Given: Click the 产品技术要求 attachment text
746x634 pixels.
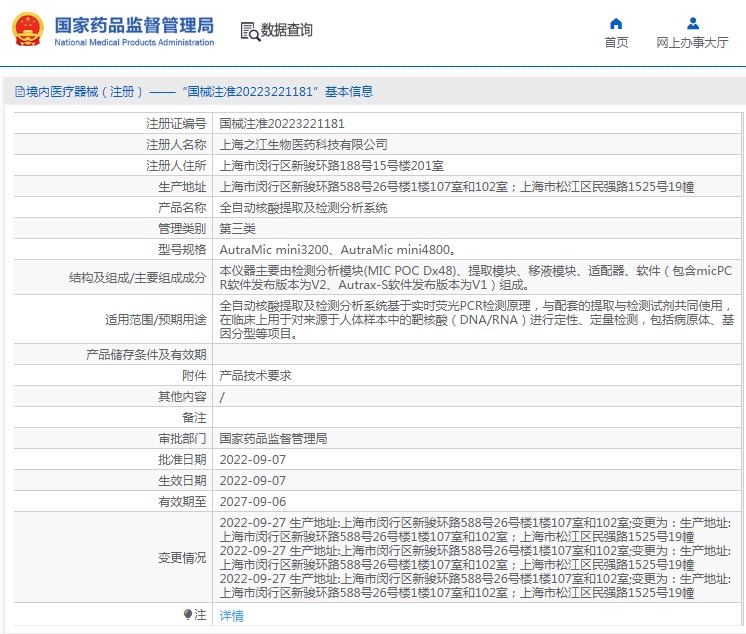Looking at the screenshot, I should click(255, 376).
